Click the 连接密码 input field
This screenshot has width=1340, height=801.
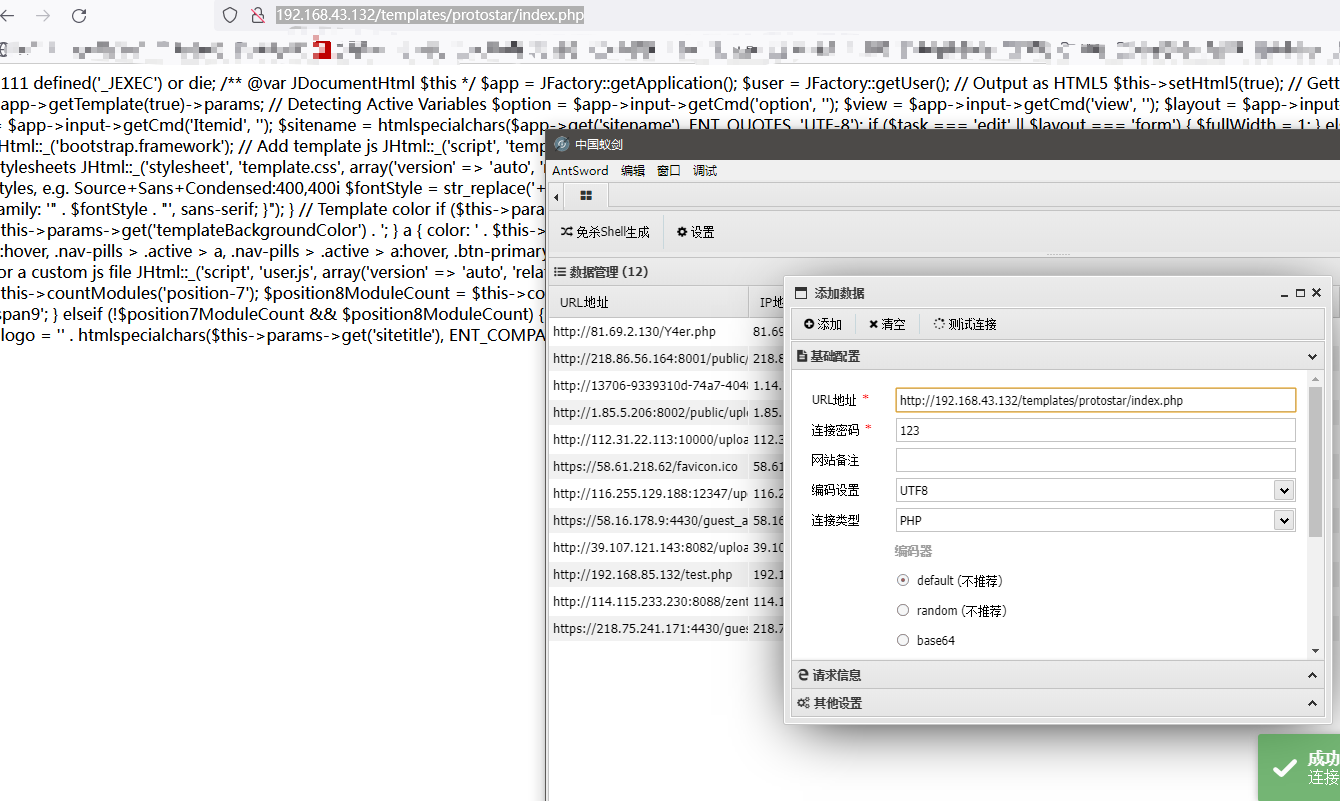click(1096, 430)
